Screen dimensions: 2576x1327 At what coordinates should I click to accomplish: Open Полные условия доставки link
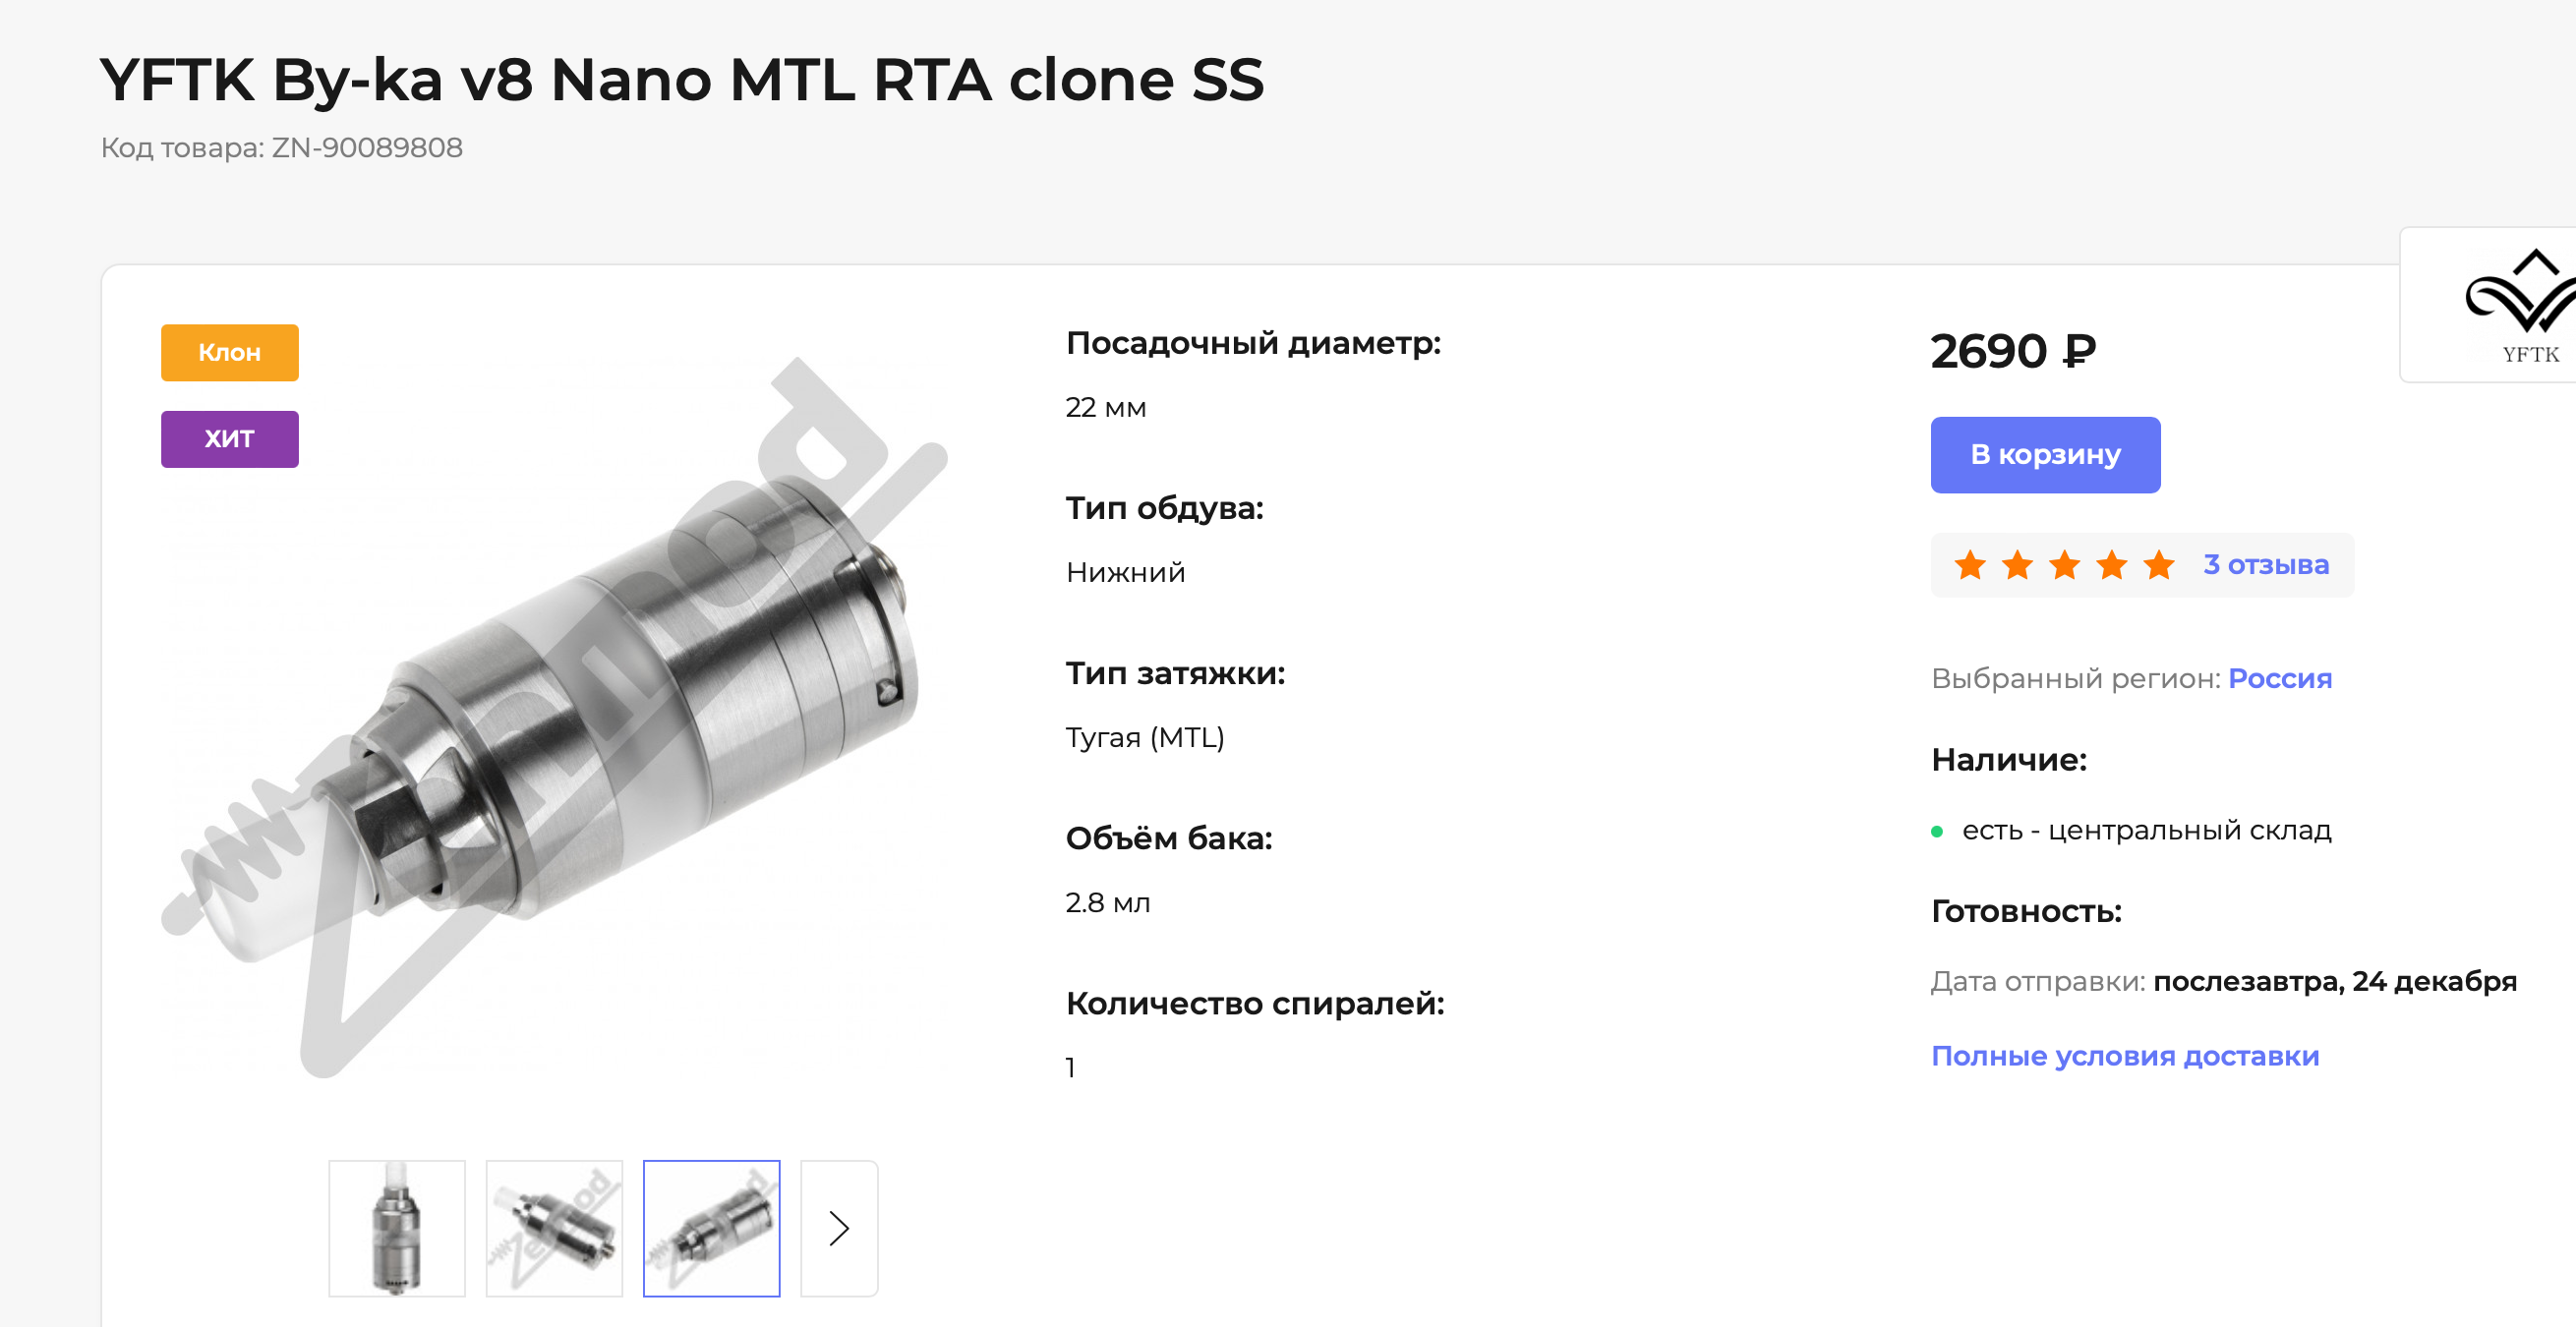(2125, 1056)
